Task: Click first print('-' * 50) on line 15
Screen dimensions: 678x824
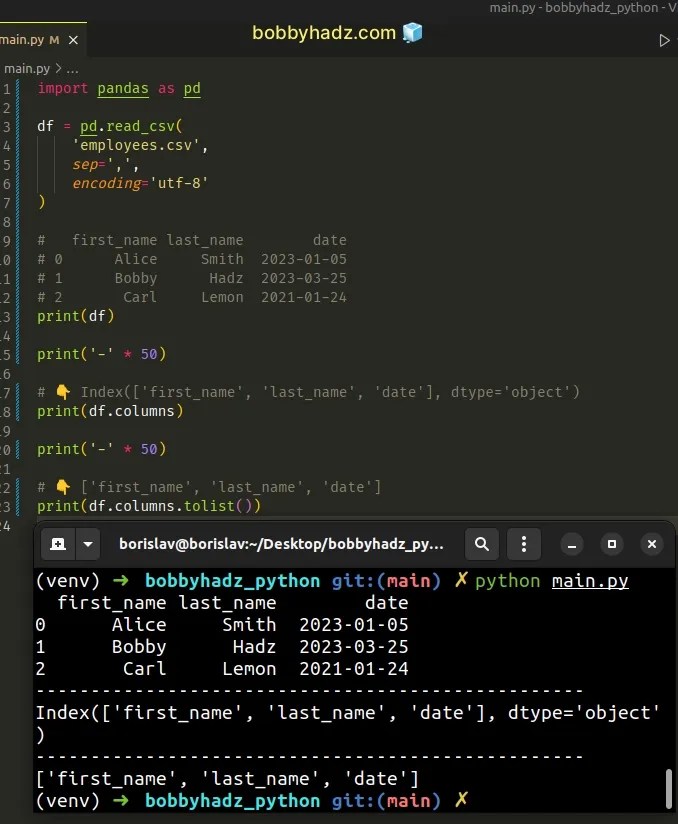Action: tap(101, 354)
